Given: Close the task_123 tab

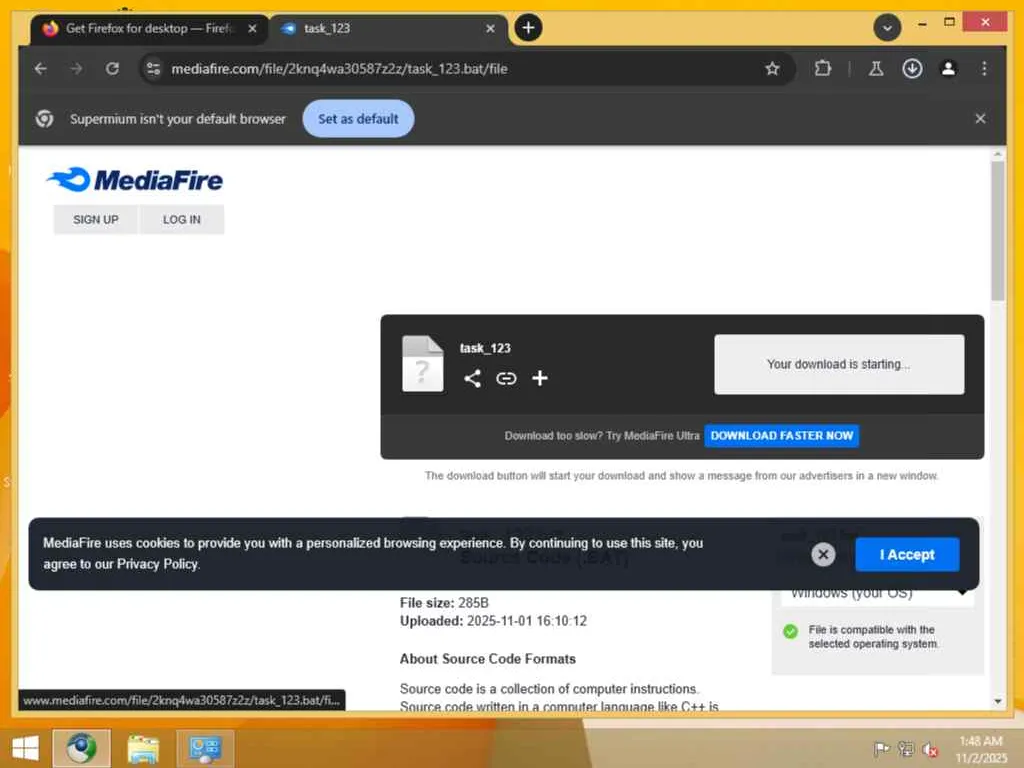Looking at the screenshot, I should [x=490, y=29].
